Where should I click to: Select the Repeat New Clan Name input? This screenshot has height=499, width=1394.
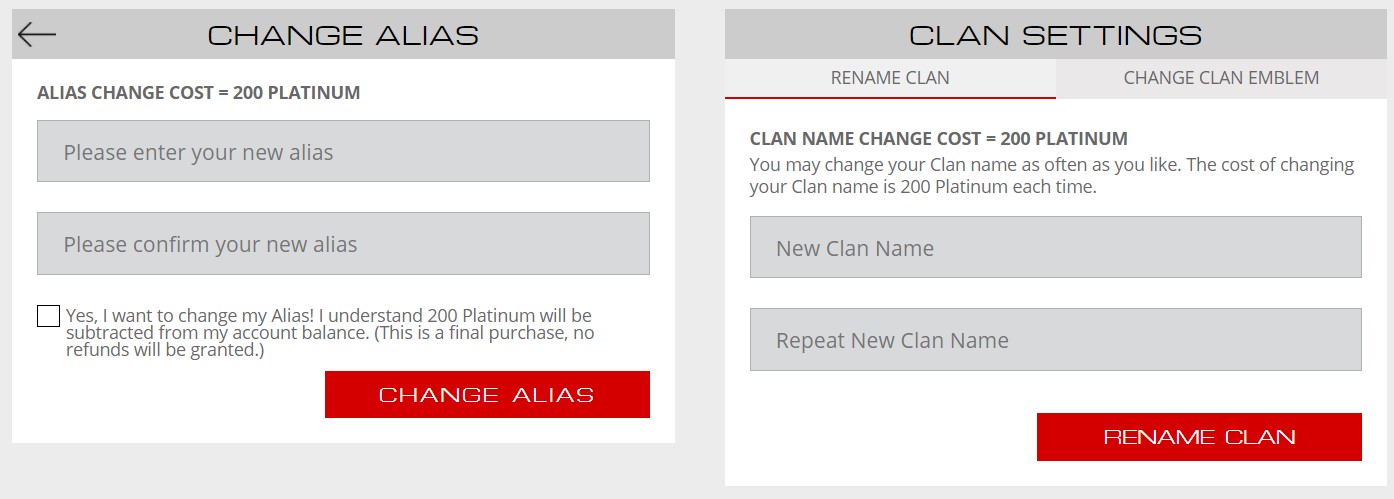pyautogui.click(x=1055, y=340)
